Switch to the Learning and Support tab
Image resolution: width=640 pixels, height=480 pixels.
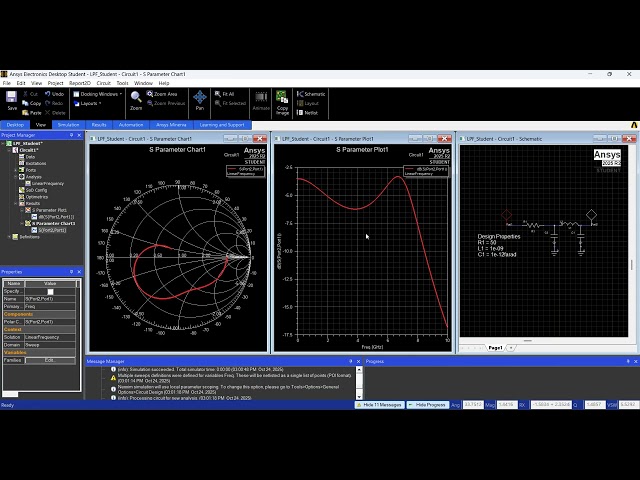(x=222, y=125)
